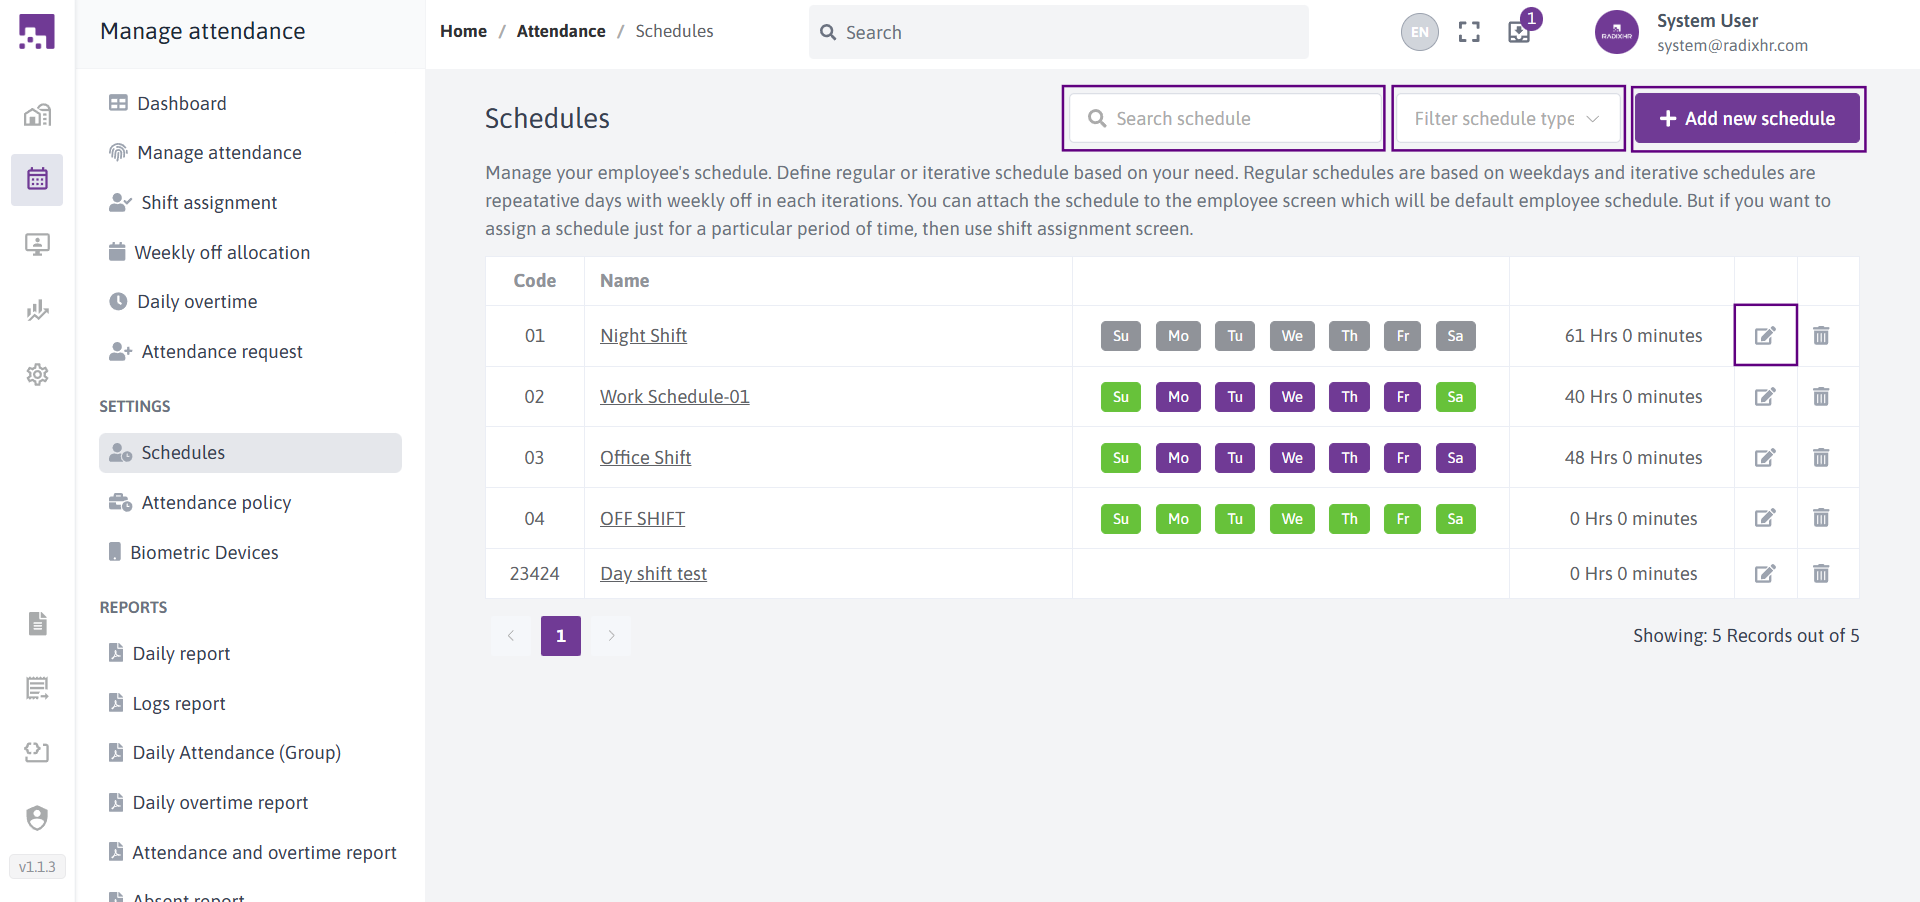
Task: Toggle Sa day badge for Office Shift
Action: pos(1455,458)
